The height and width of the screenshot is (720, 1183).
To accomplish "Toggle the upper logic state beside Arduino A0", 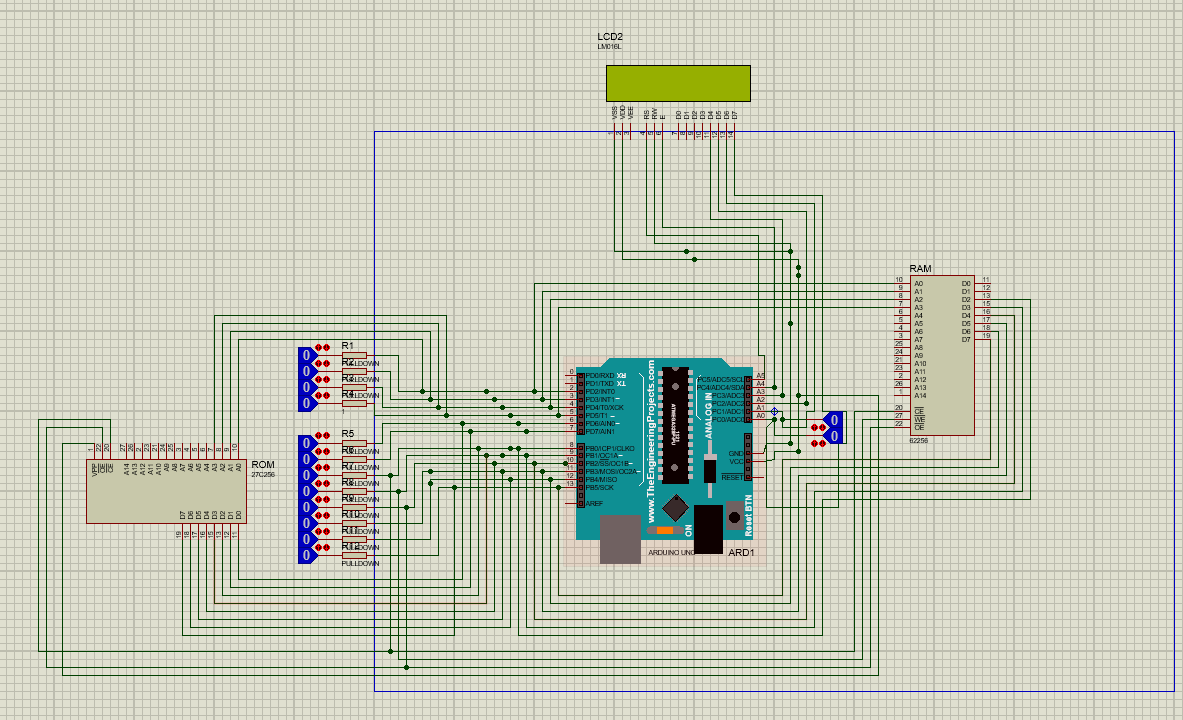I will pyautogui.click(x=833, y=420).
